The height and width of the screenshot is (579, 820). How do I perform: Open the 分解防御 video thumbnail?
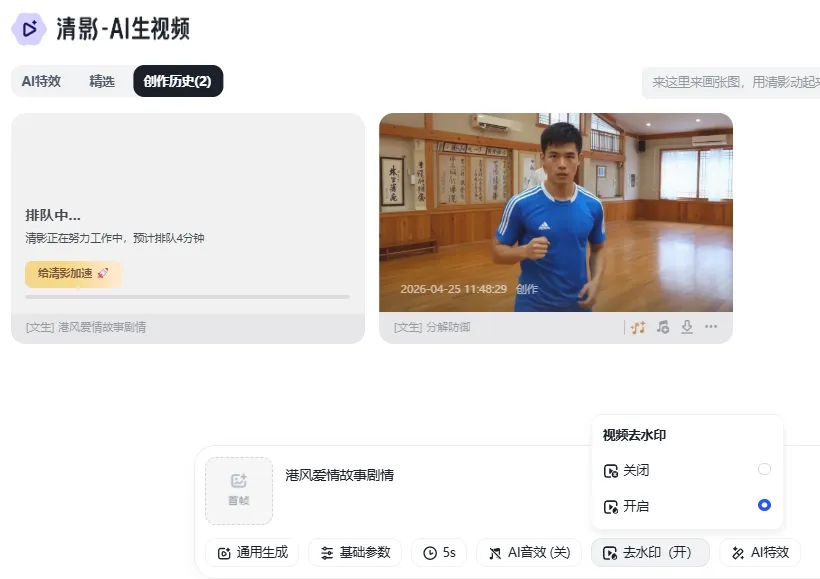point(556,212)
